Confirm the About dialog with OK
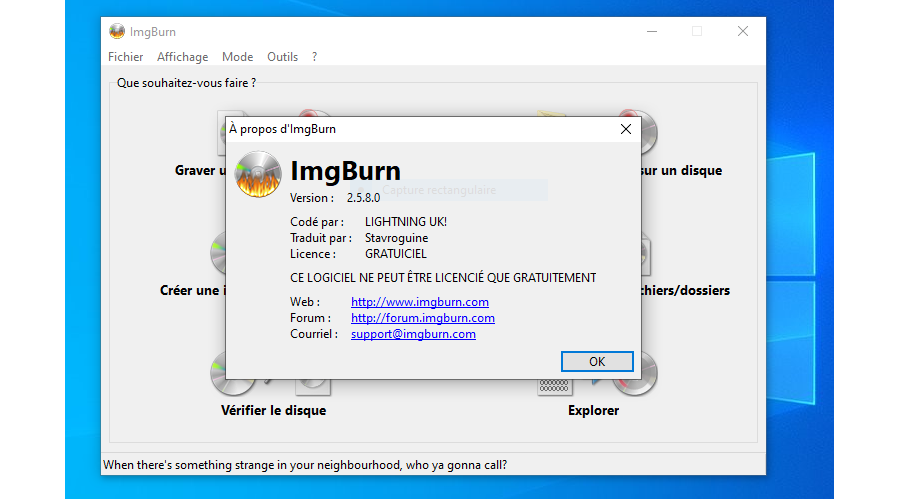Image resolution: width=900 pixels, height=499 pixels. point(597,361)
